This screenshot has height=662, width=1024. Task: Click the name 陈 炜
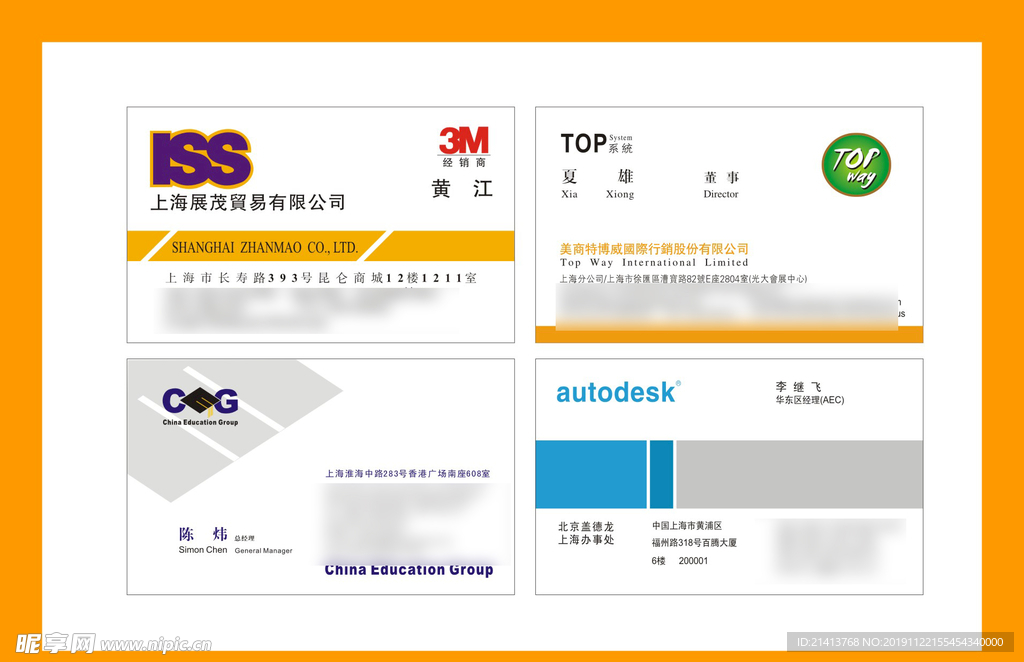coord(203,534)
